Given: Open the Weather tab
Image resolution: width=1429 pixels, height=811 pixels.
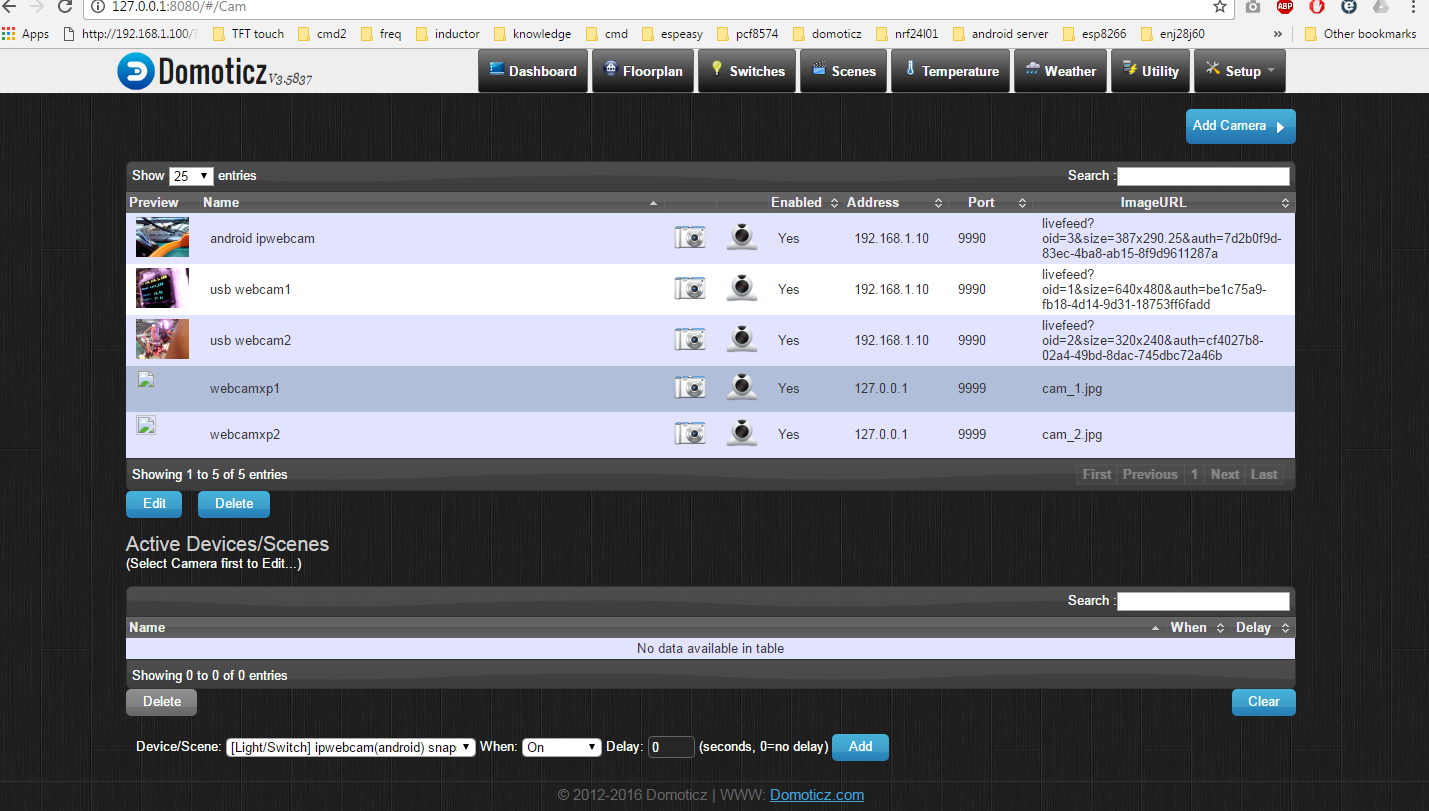Looking at the screenshot, I should 1060,71.
